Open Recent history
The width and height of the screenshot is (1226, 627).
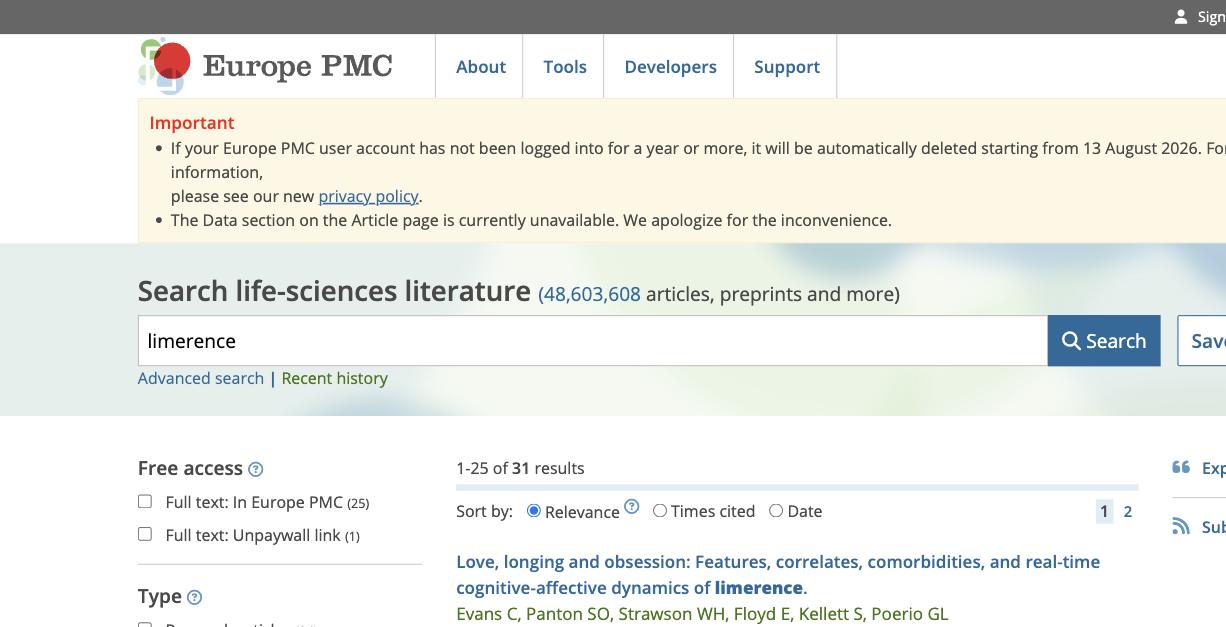(x=335, y=378)
